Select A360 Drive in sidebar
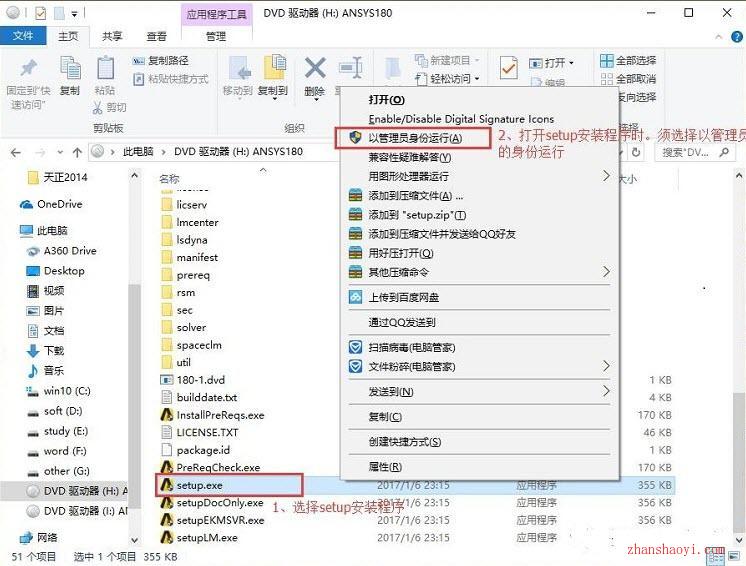 click(62, 251)
